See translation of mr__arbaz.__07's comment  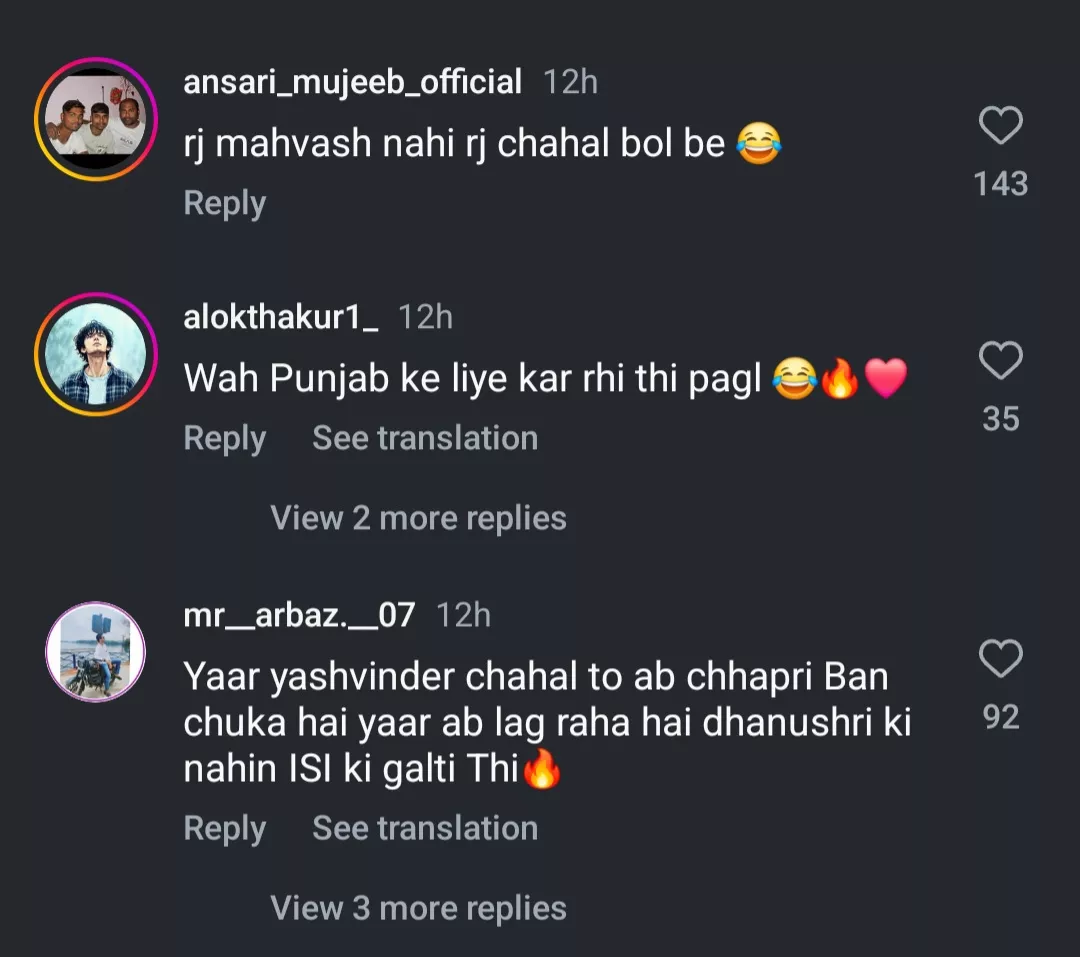(425, 828)
